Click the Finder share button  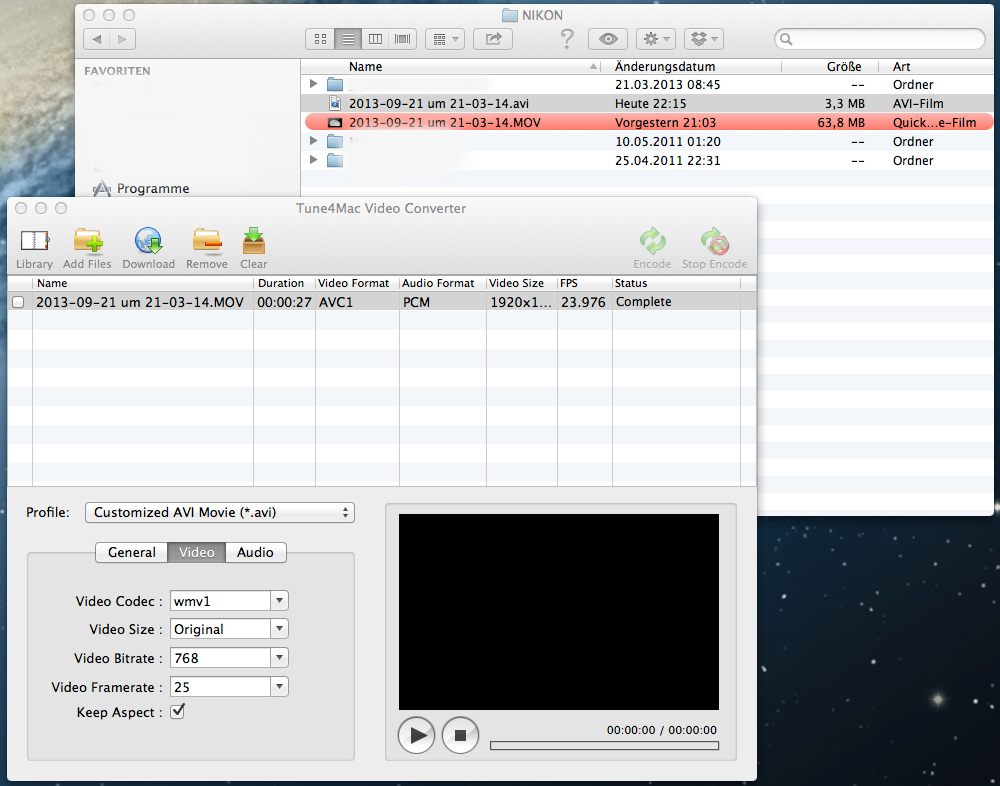493,39
